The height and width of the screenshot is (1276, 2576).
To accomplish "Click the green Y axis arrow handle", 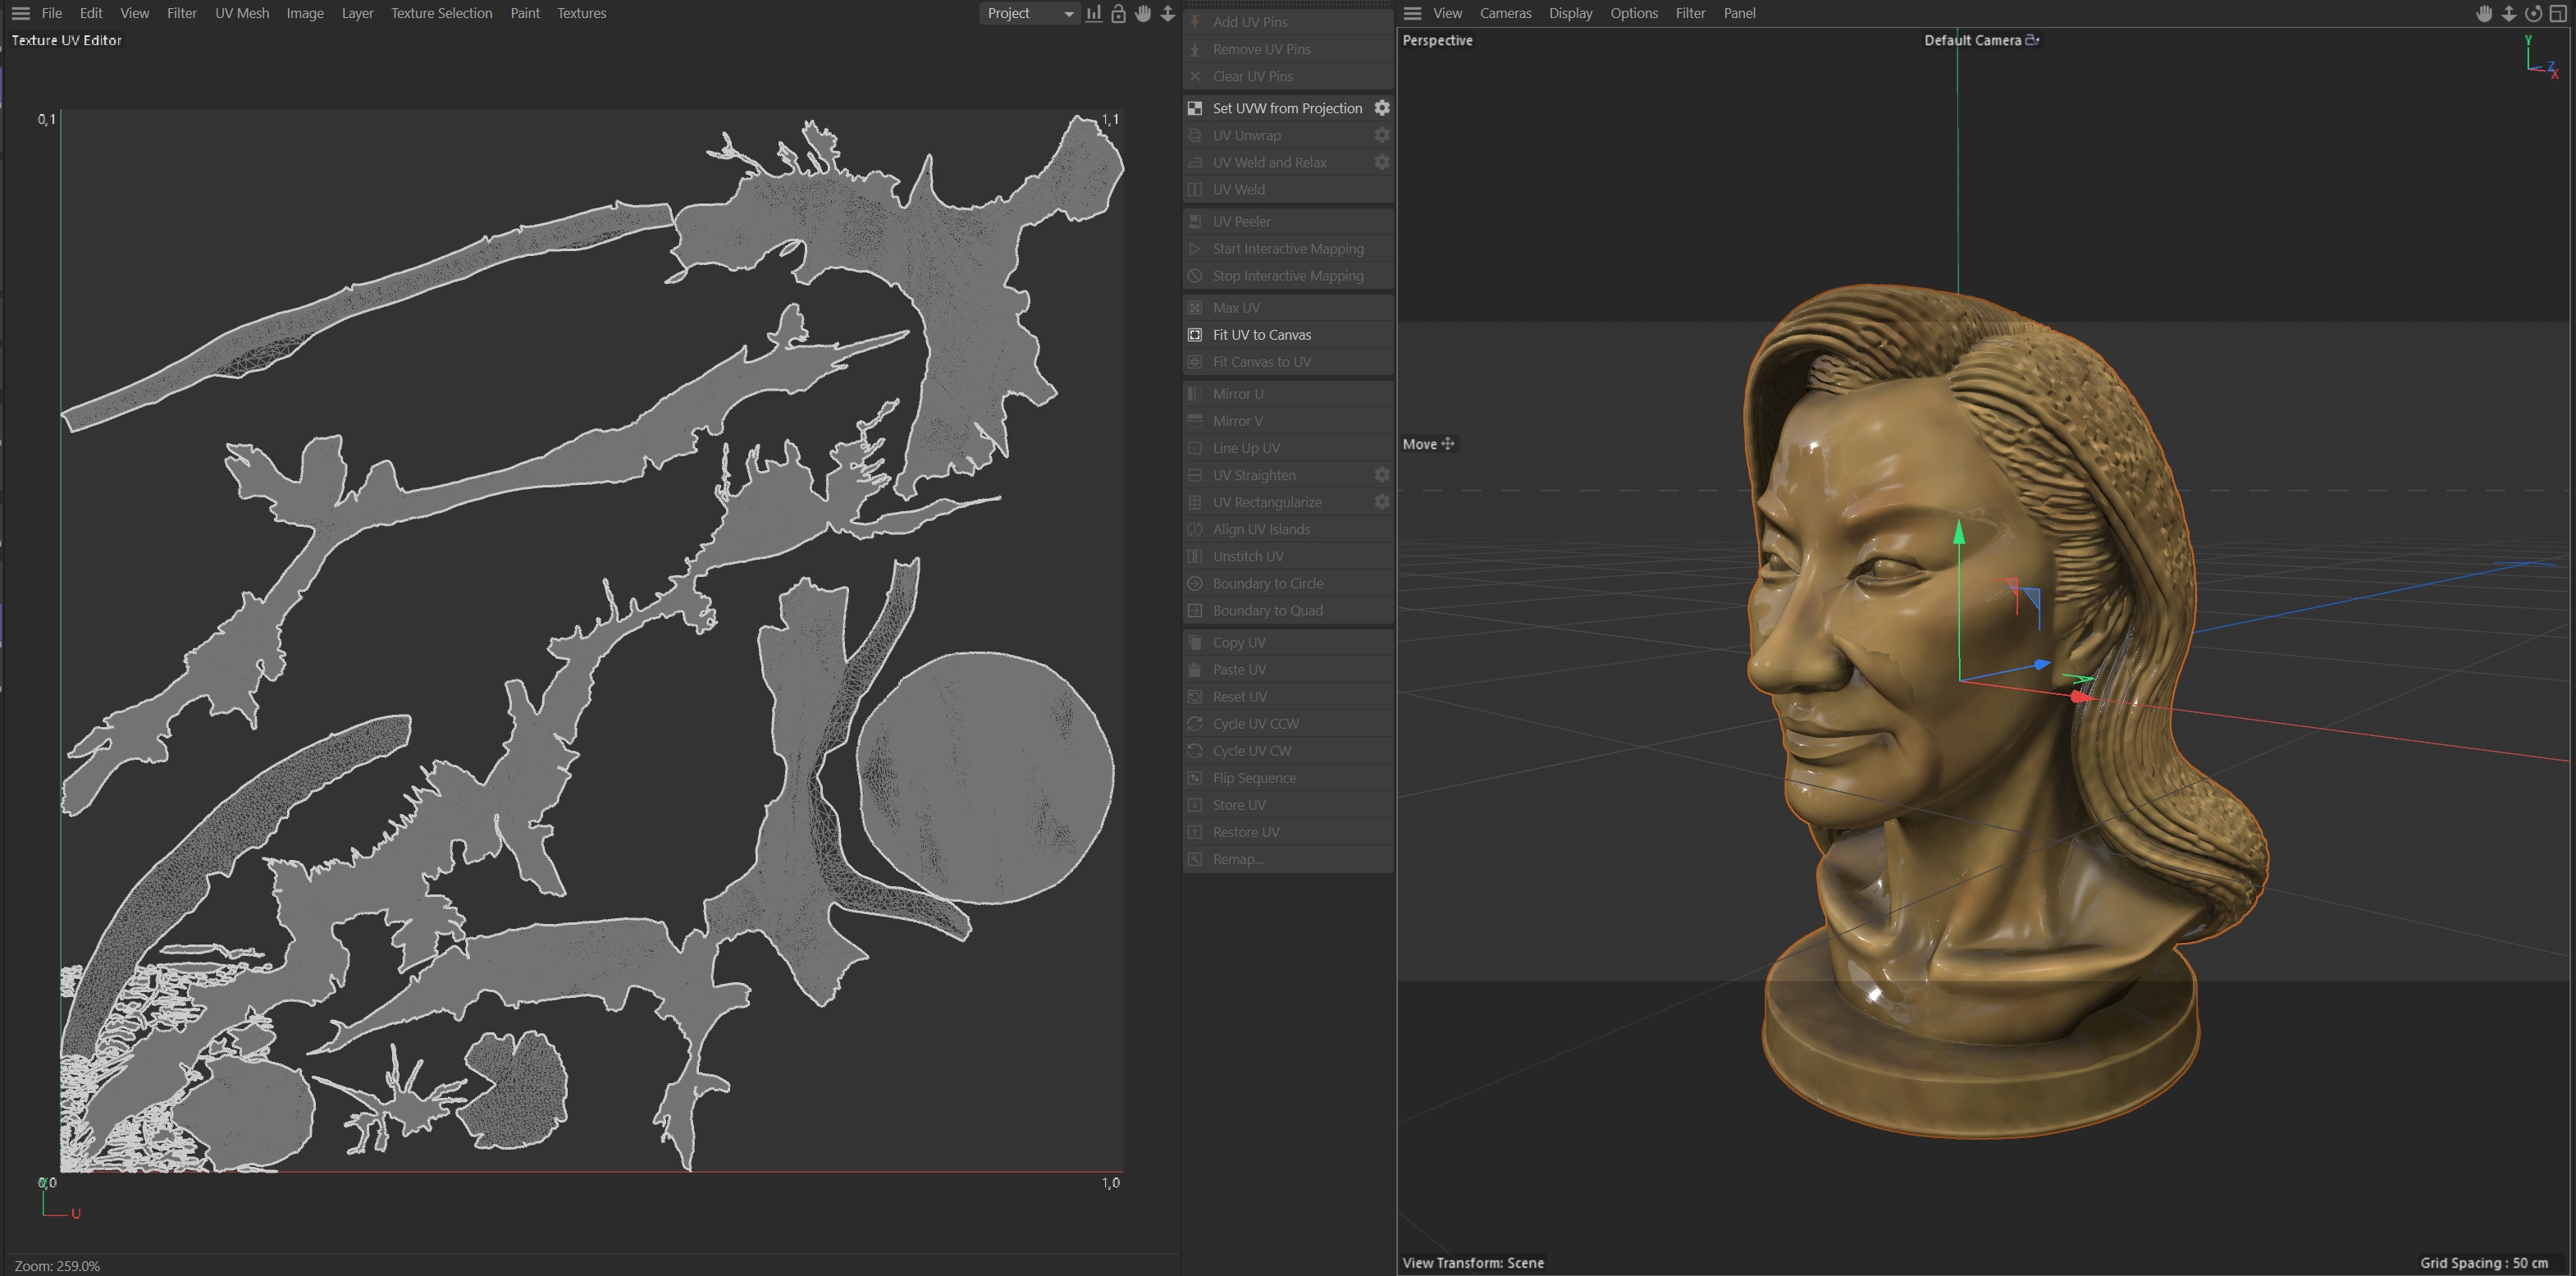I will point(1959,533).
